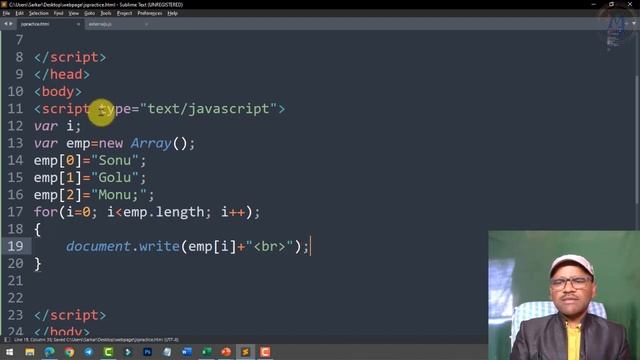Click the Sublime Text title bar icon
The width and height of the screenshot is (640, 360).
(4, 4)
